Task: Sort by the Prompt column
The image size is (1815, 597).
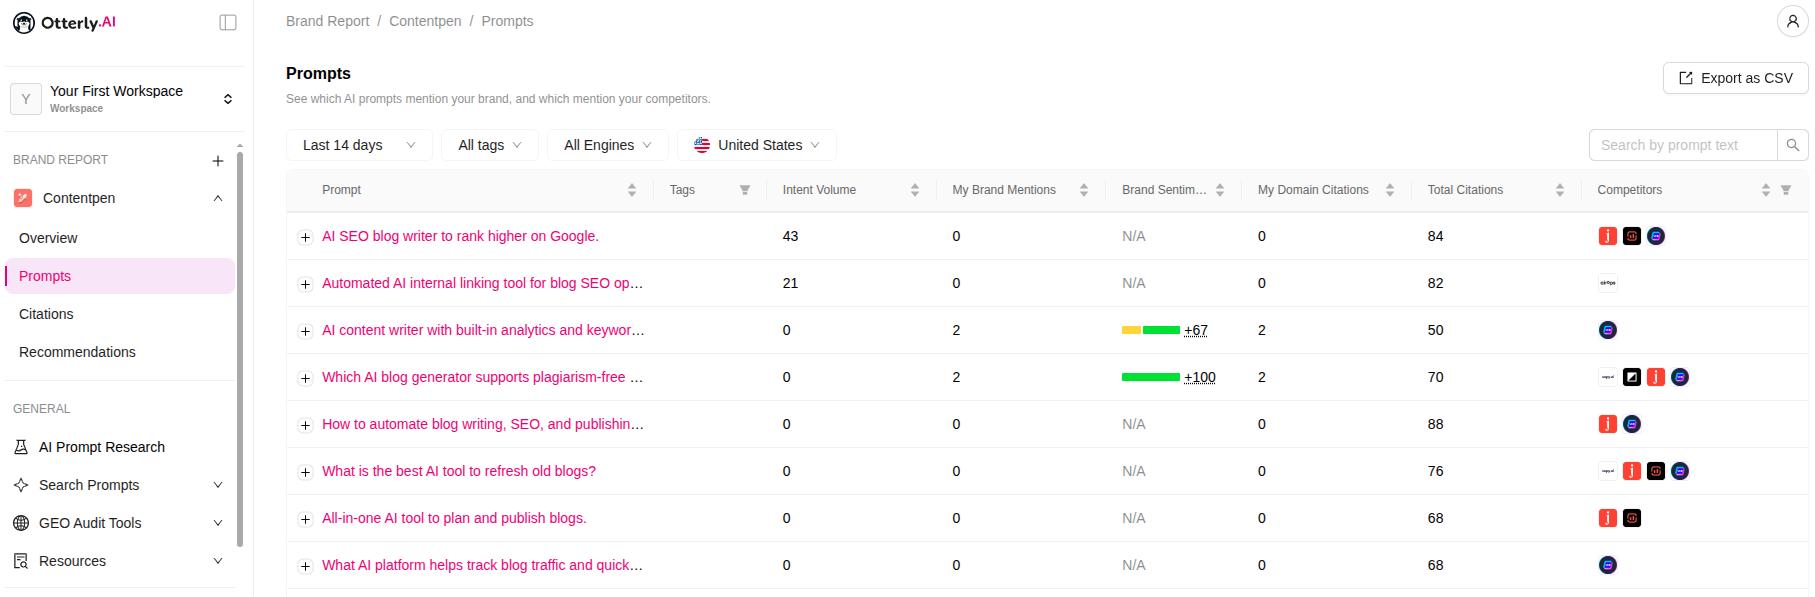Action: (632, 190)
